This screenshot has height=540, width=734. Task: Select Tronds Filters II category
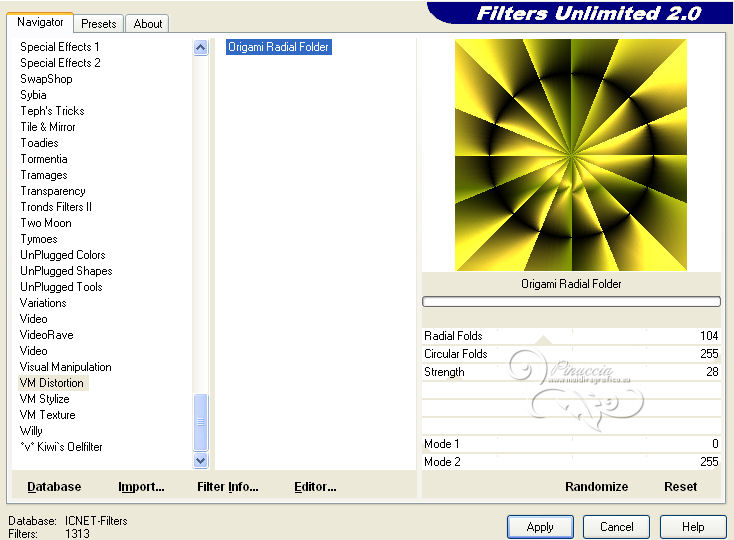tap(56, 207)
